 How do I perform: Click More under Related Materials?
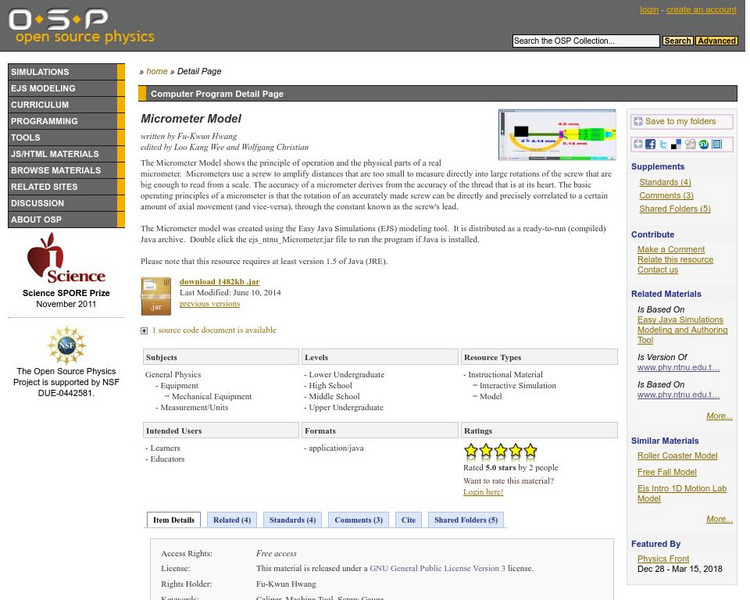click(x=719, y=416)
